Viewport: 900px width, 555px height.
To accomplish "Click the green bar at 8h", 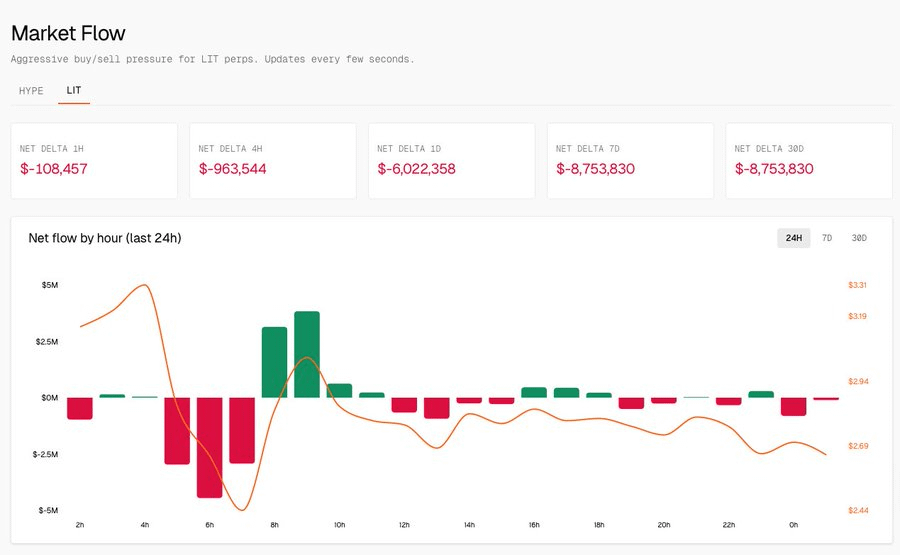I will click(275, 362).
